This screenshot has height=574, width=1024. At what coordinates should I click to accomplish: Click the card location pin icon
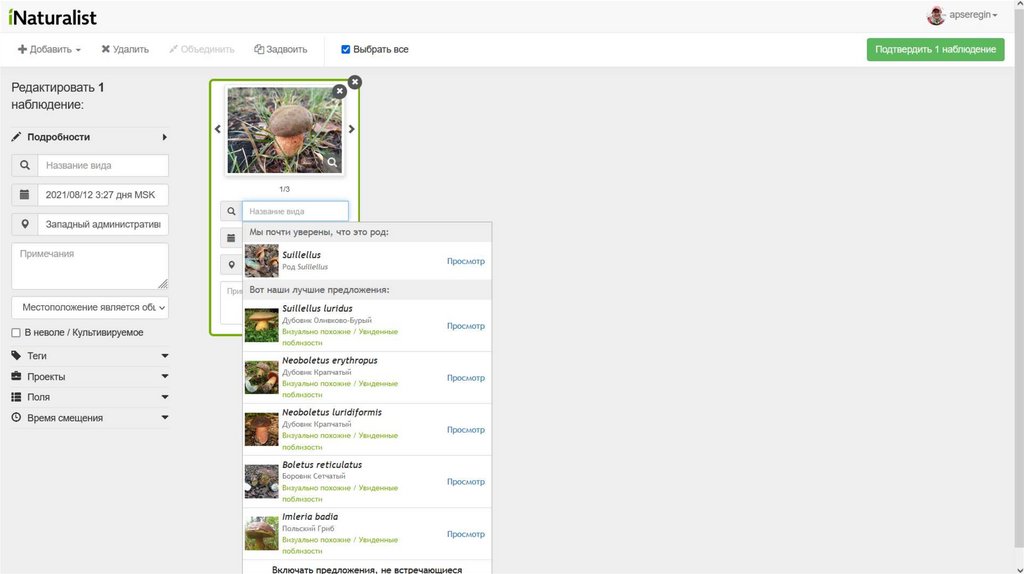click(231, 264)
